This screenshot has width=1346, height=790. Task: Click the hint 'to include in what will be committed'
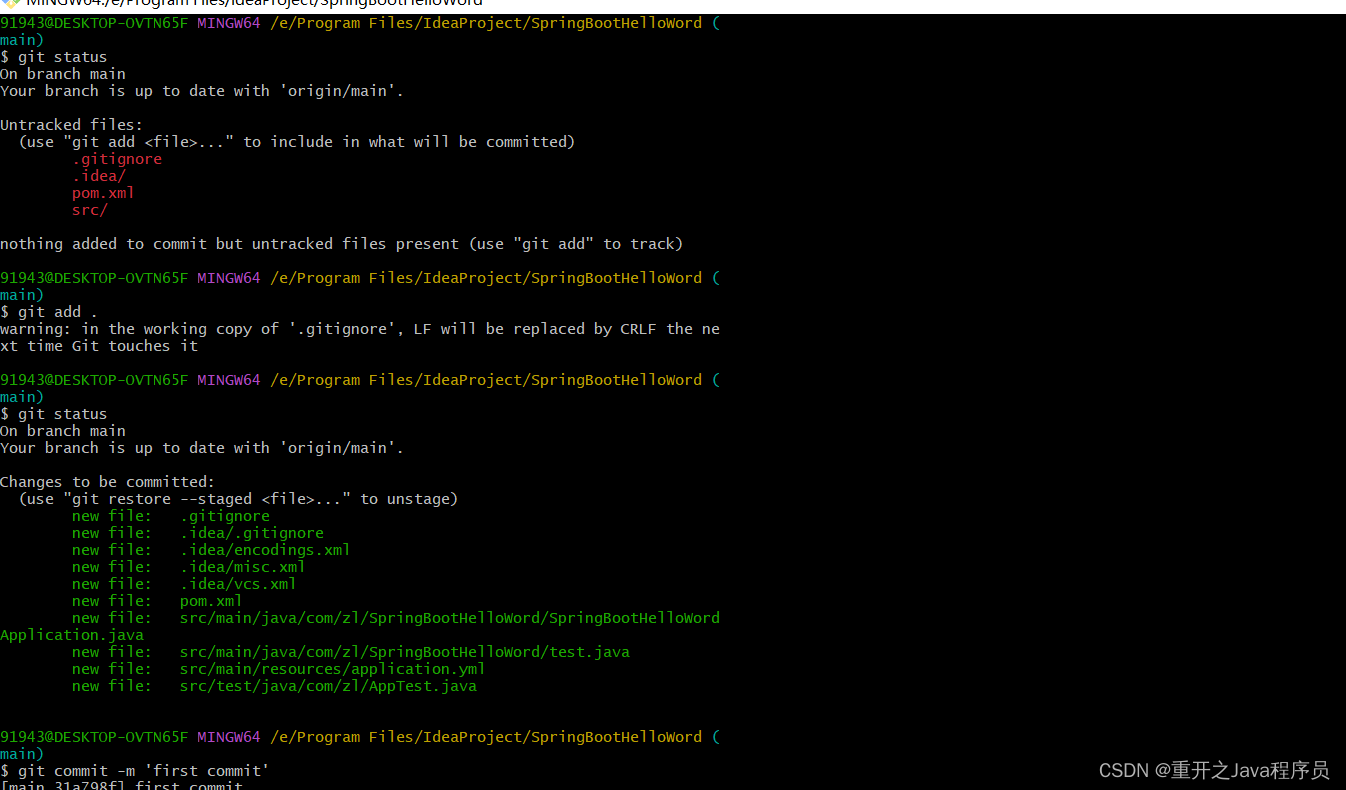pos(409,142)
